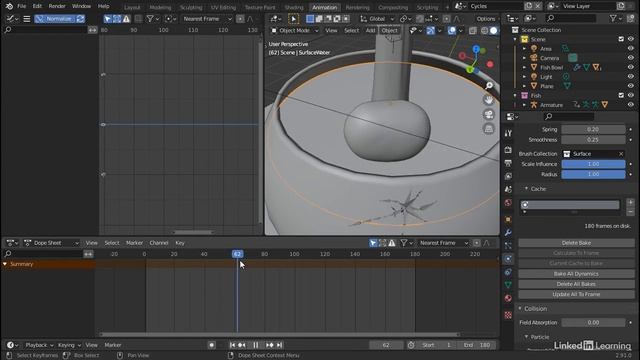
Task: Hide the Light object in outliner
Action: (631, 77)
